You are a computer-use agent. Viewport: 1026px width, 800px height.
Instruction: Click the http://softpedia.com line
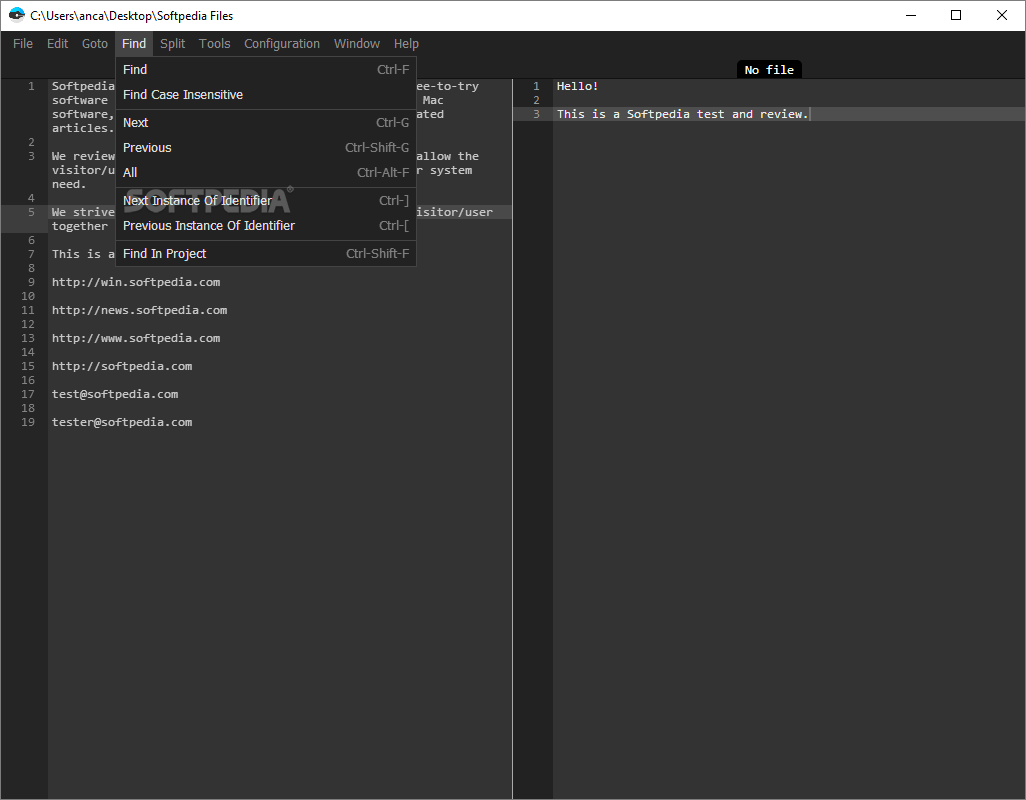pyautogui.click(x=122, y=366)
